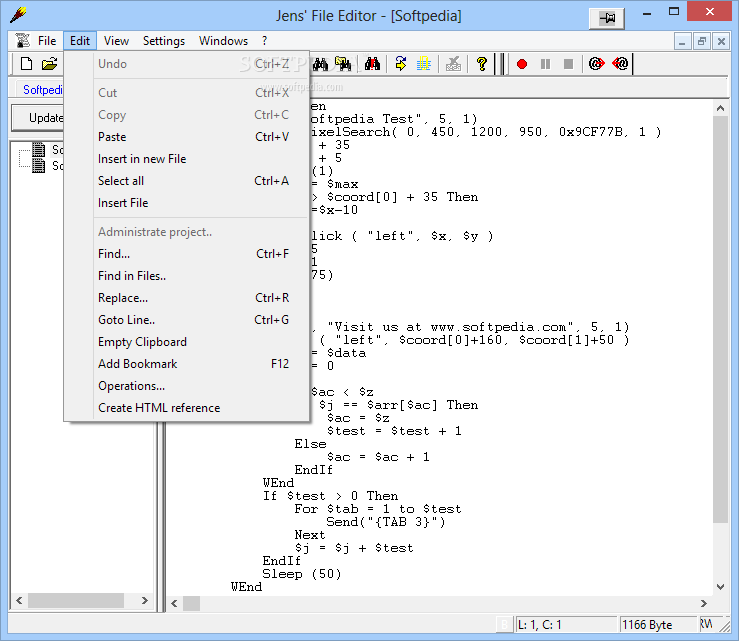739x641 pixels.
Task: Open the ? help menu
Action: click(264, 41)
